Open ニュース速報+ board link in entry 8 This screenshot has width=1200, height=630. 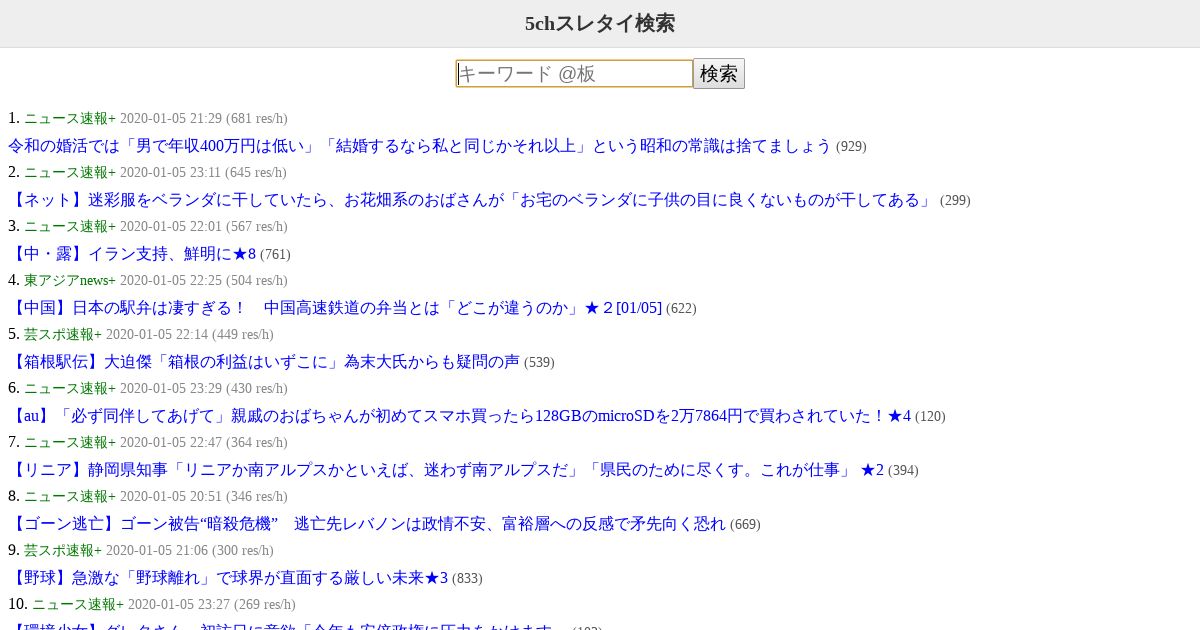(70, 496)
